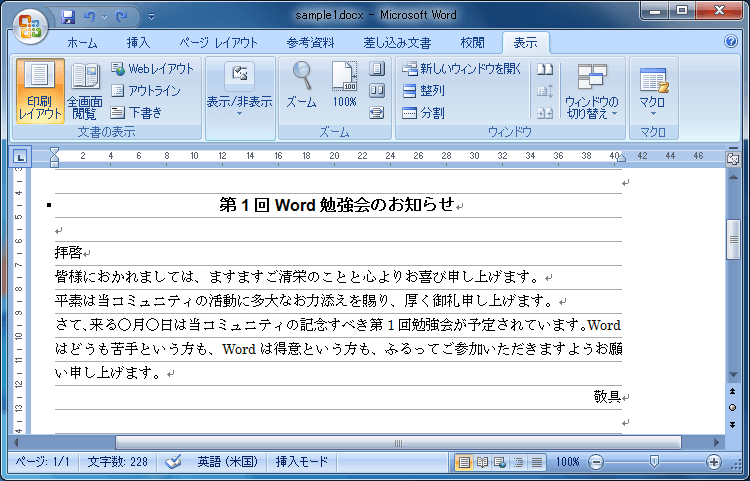Viewport: 750px width, 481px height.
Task: Click next page double-arrow button
Action: pos(733,424)
